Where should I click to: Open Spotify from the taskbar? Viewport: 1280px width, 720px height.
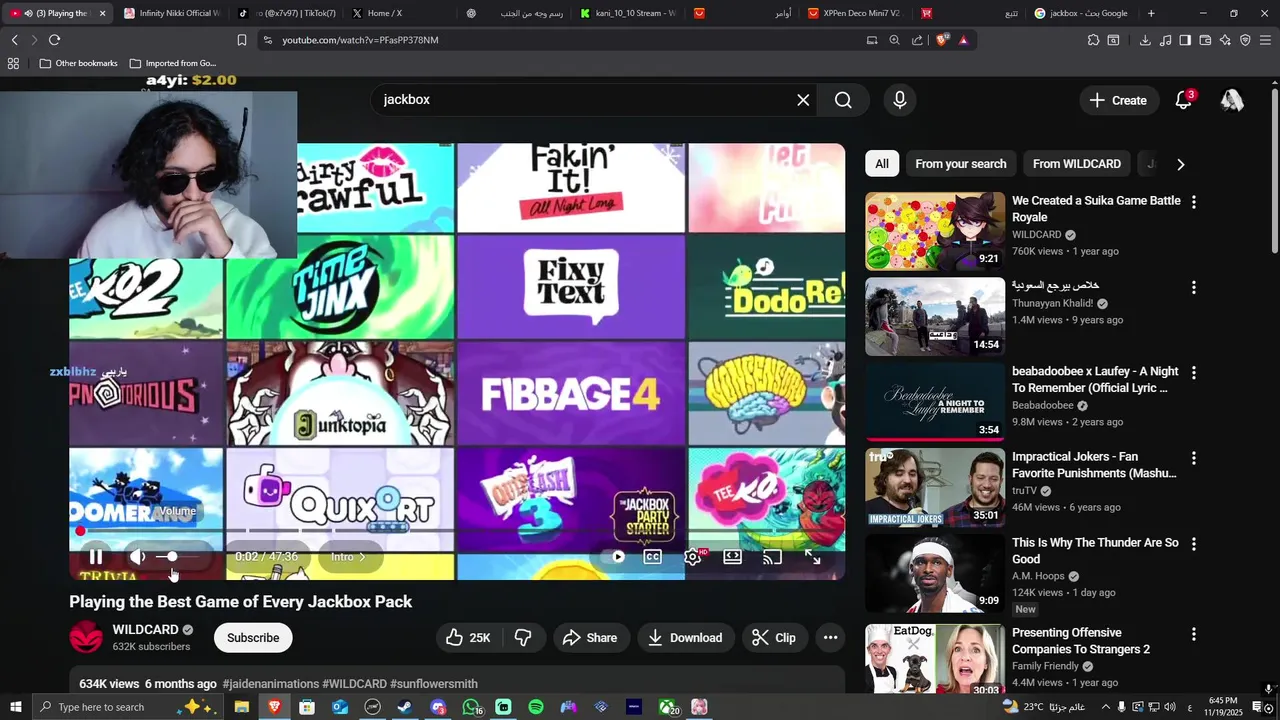tap(536, 707)
